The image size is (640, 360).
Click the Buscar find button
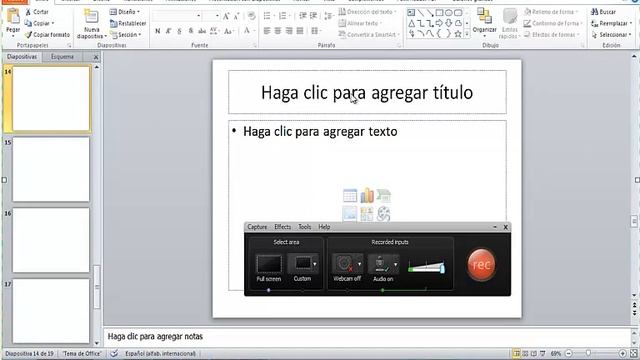tap(603, 12)
